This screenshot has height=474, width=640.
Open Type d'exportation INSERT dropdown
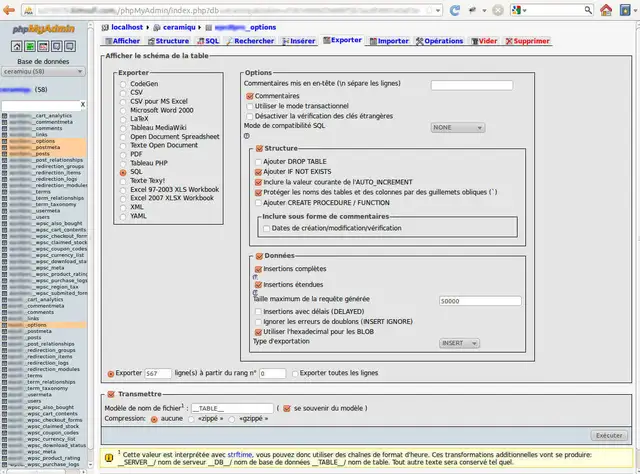pos(459,343)
